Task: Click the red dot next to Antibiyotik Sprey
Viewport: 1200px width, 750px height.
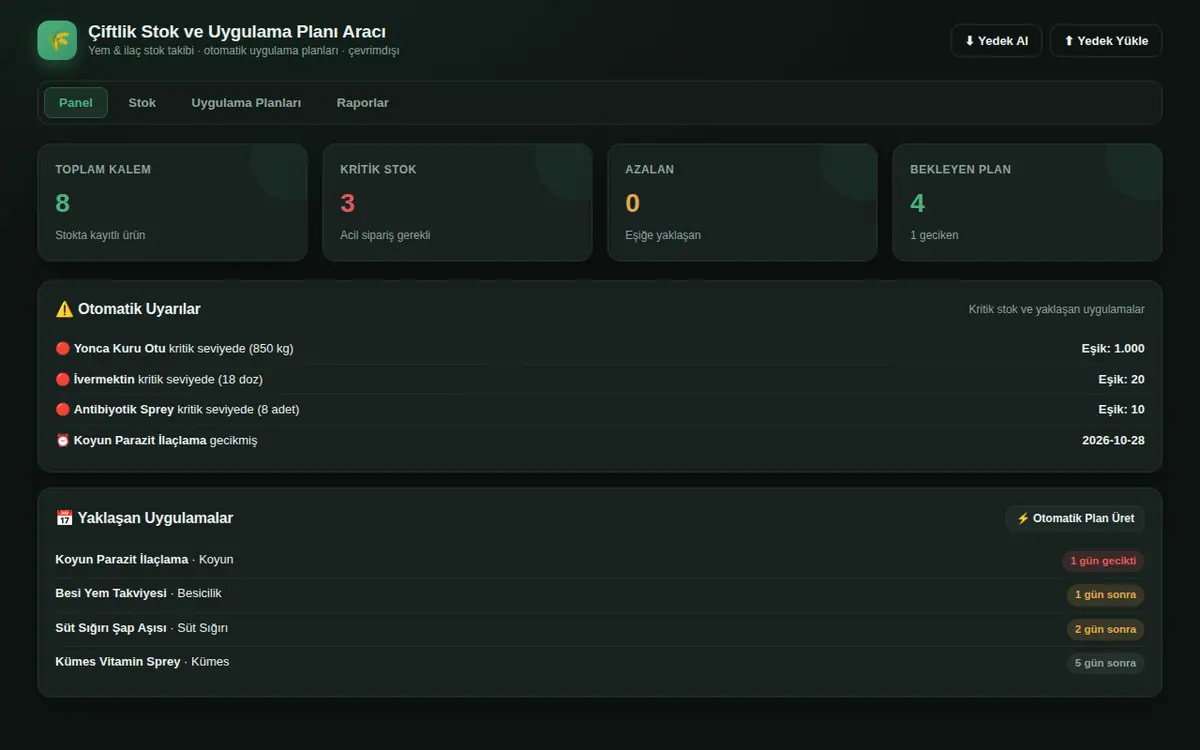Action: (63, 409)
